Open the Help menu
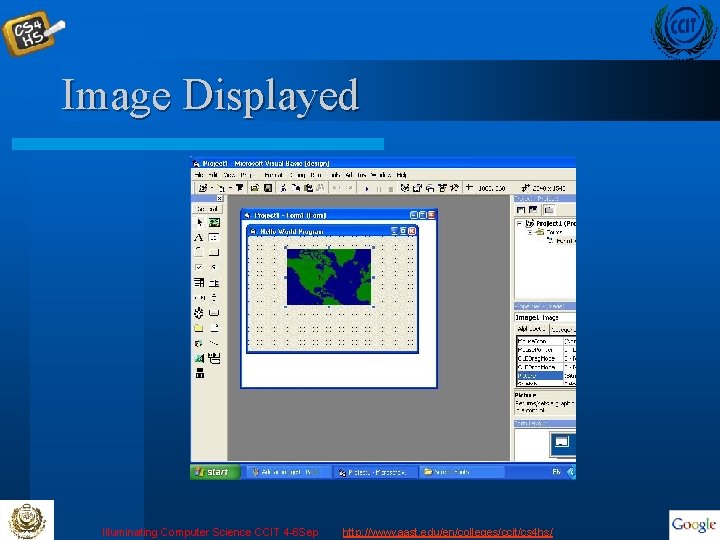This screenshot has width=720, height=540. point(401,175)
